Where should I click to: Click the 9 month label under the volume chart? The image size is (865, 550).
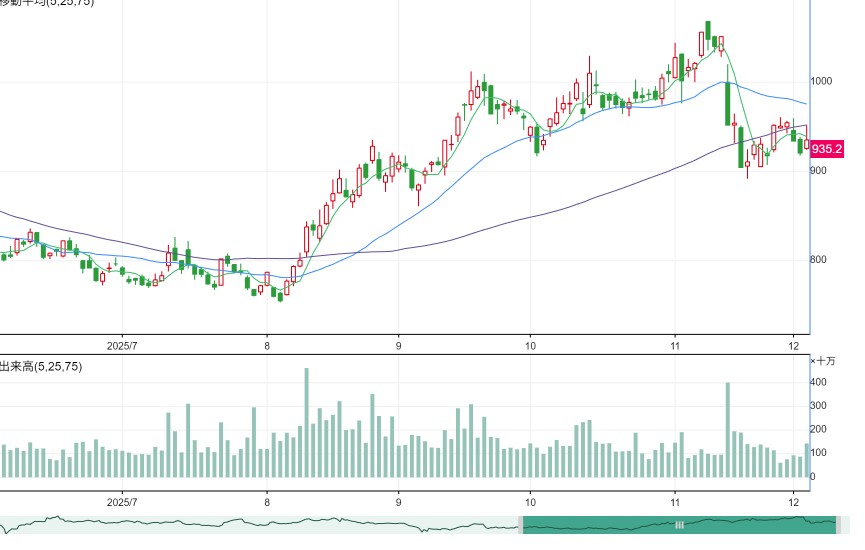pyautogui.click(x=398, y=503)
